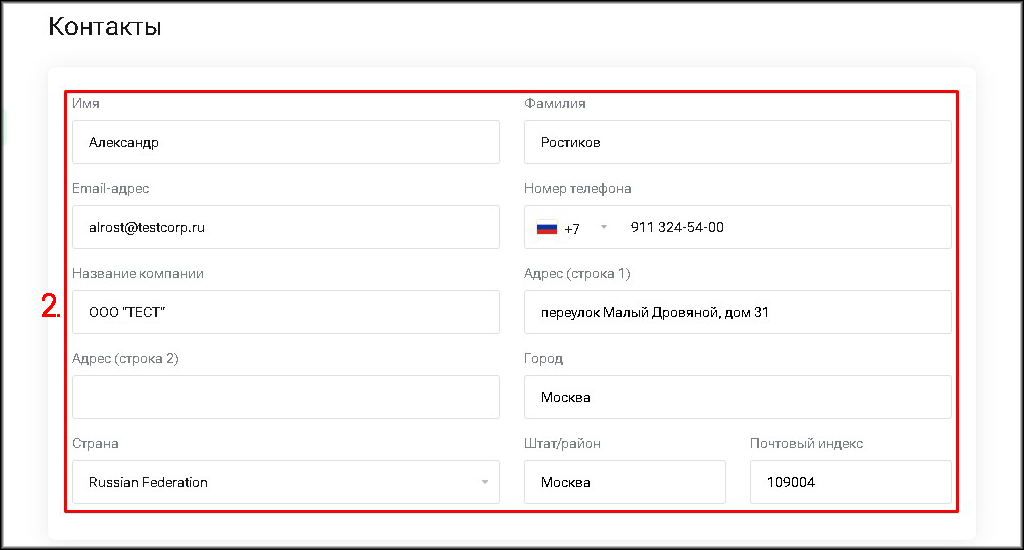The width and height of the screenshot is (1024, 550).
Task: Click the Номер телефона label
Action: click(x=577, y=189)
